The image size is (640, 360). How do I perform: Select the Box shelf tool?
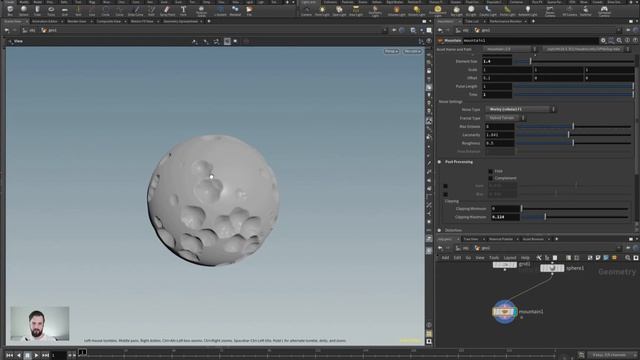tap(10, 10)
